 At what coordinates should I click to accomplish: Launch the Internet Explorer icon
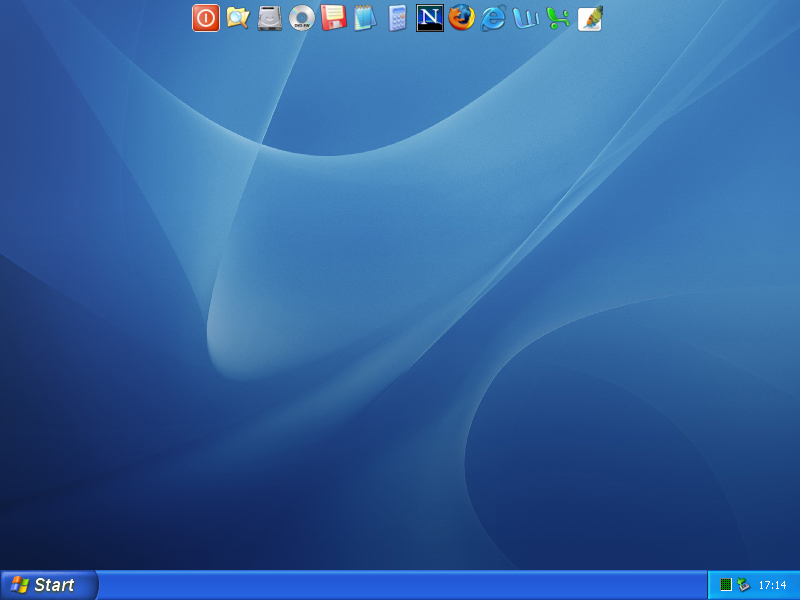[x=494, y=18]
